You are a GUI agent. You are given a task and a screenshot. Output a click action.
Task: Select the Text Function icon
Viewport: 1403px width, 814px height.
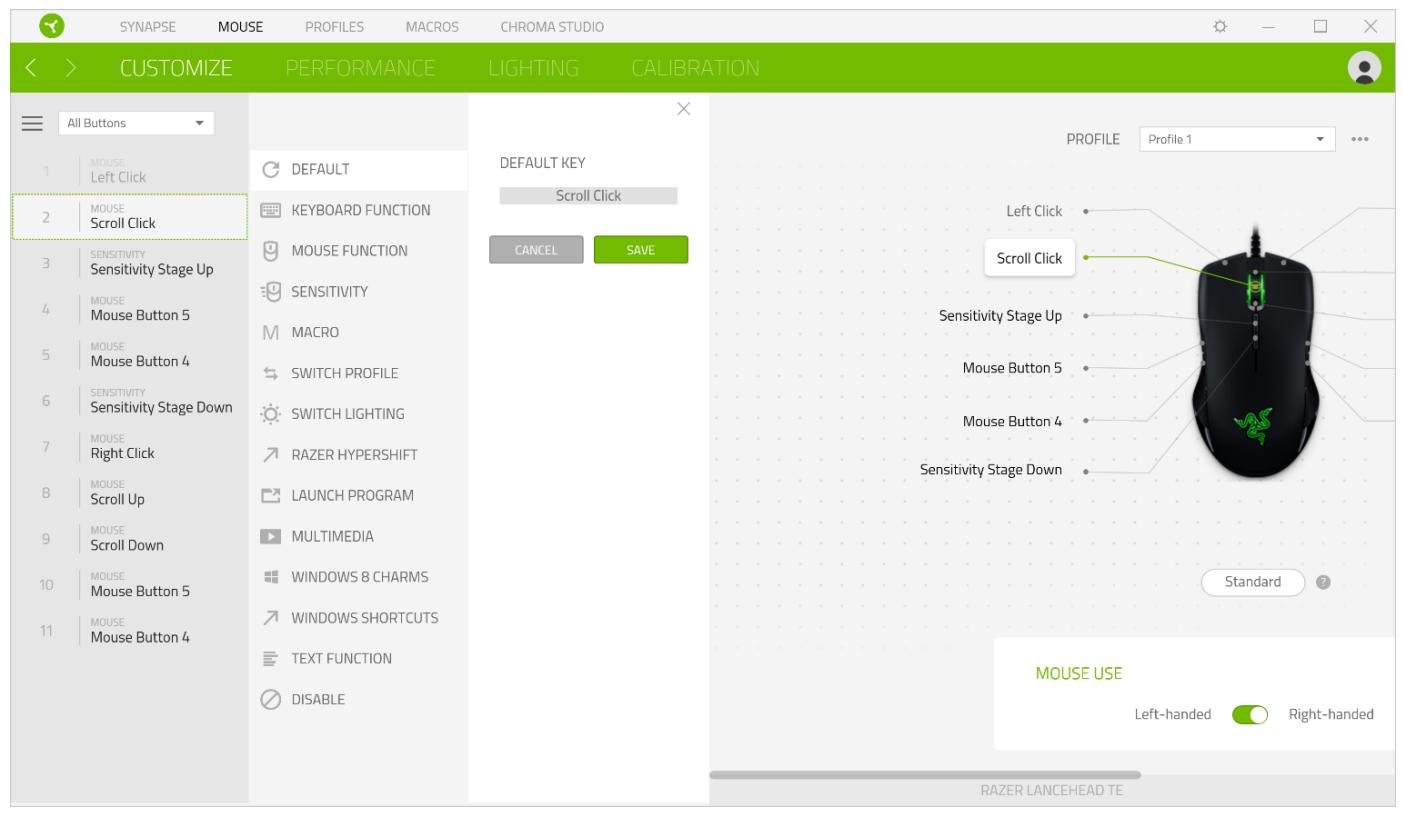pyautogui.click(x=270, y=659)
